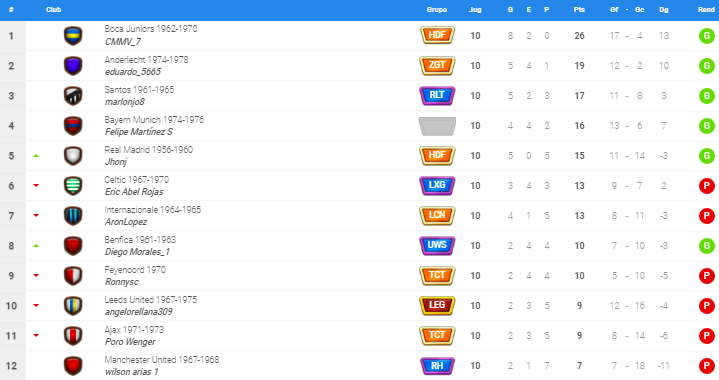The width and height of the screenshot is (719, 380).
Task: Open the Real Madrid 1956-1960 team link
Action: pos(149,149)
